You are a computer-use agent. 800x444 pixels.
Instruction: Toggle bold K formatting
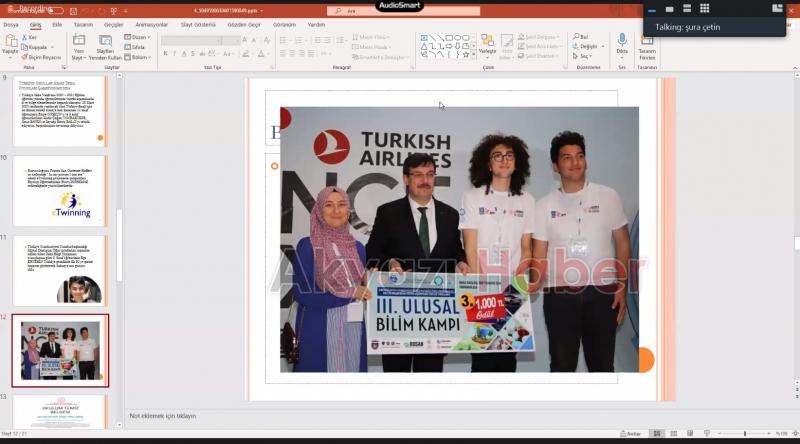pos(165,54)
